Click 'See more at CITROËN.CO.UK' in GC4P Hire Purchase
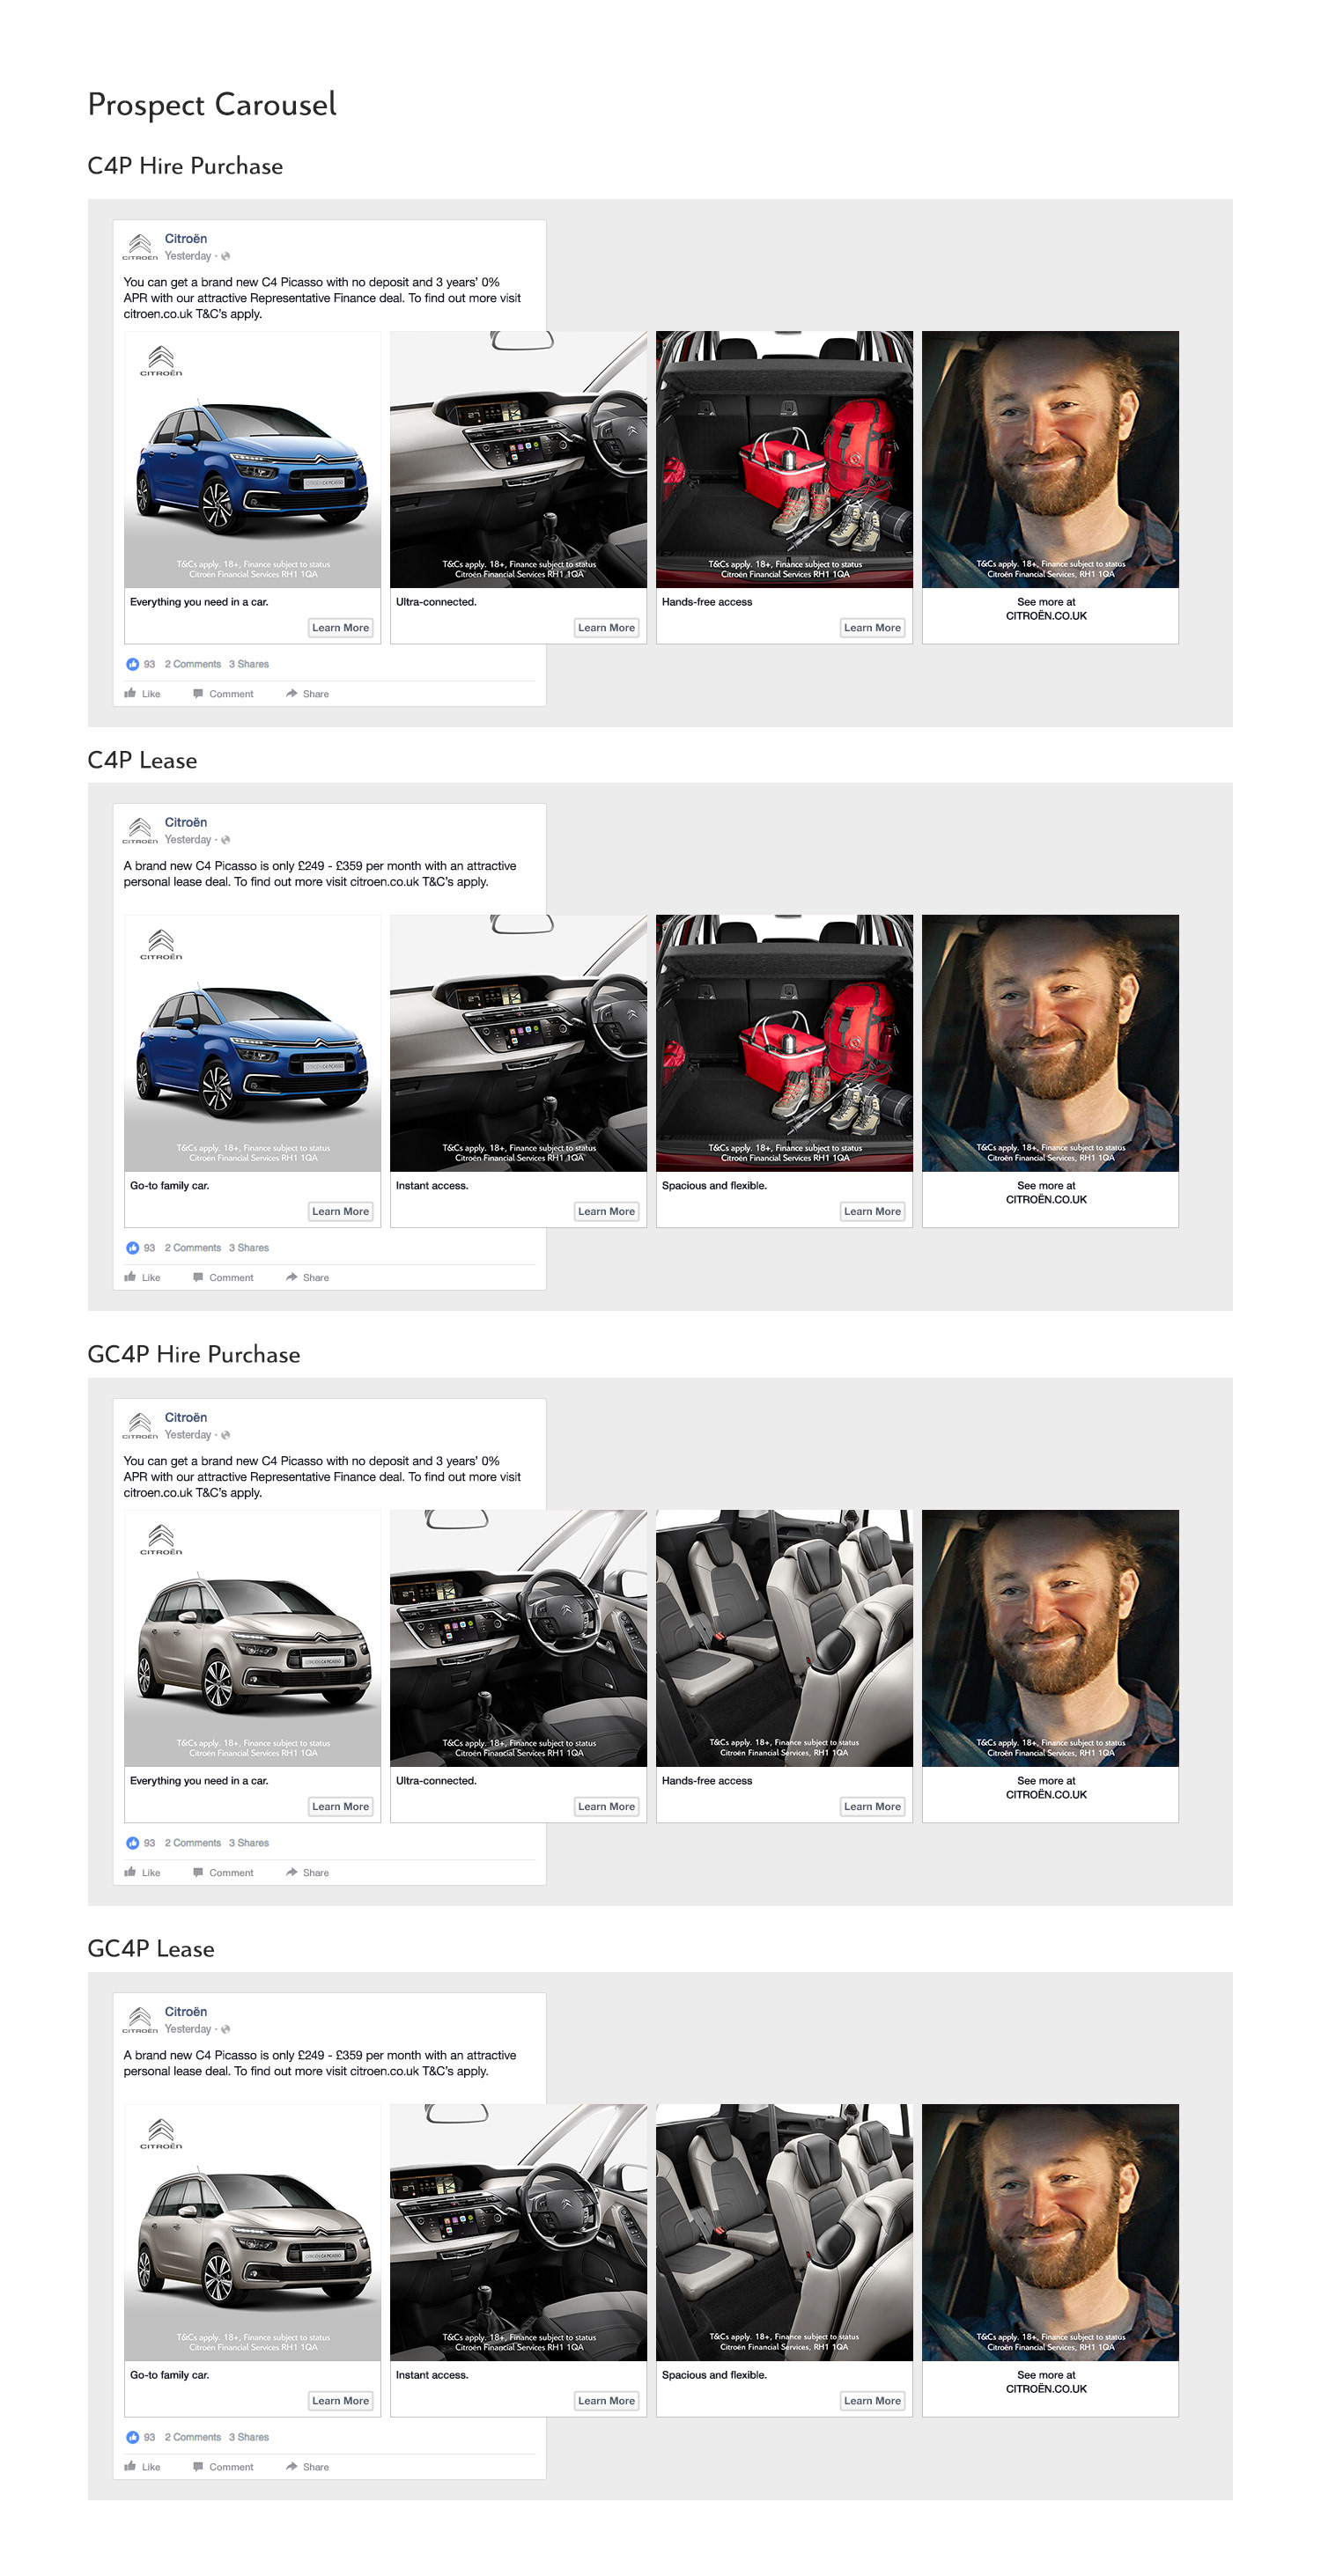The width and height of the screenshot is (1321, 2576). click(1046, 1788)
